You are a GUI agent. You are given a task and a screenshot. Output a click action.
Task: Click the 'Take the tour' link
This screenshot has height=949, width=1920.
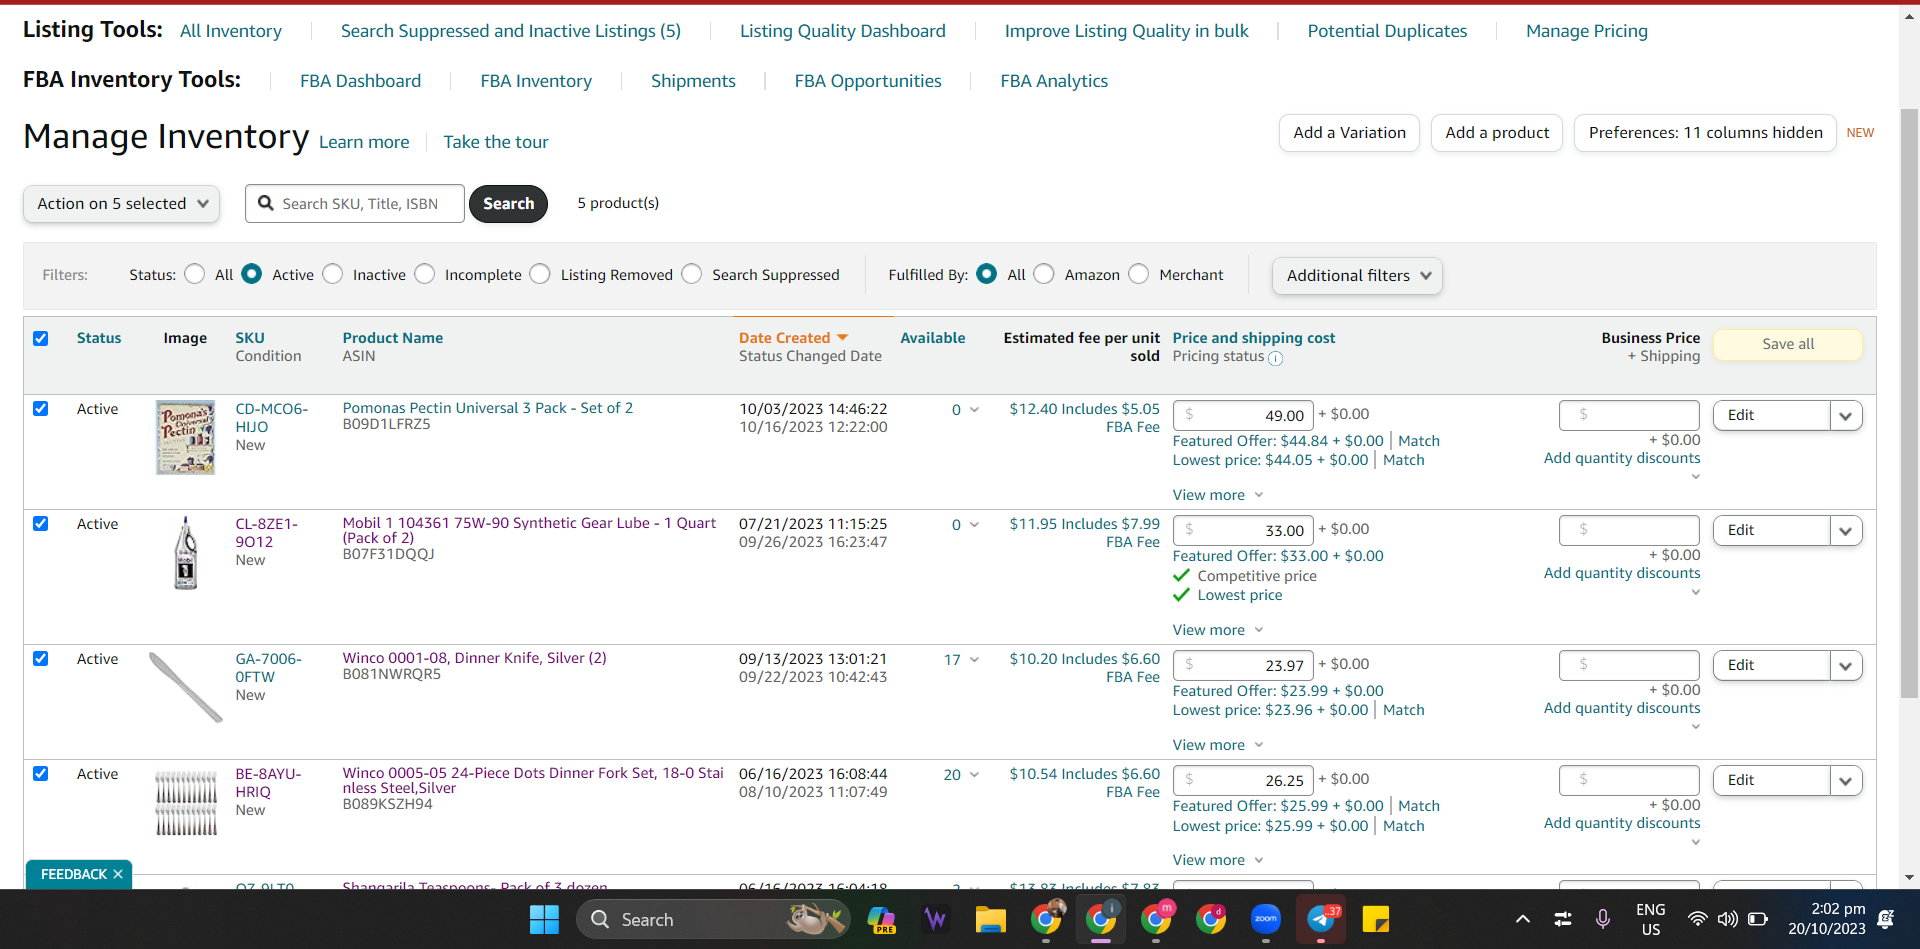coord(496,142)
